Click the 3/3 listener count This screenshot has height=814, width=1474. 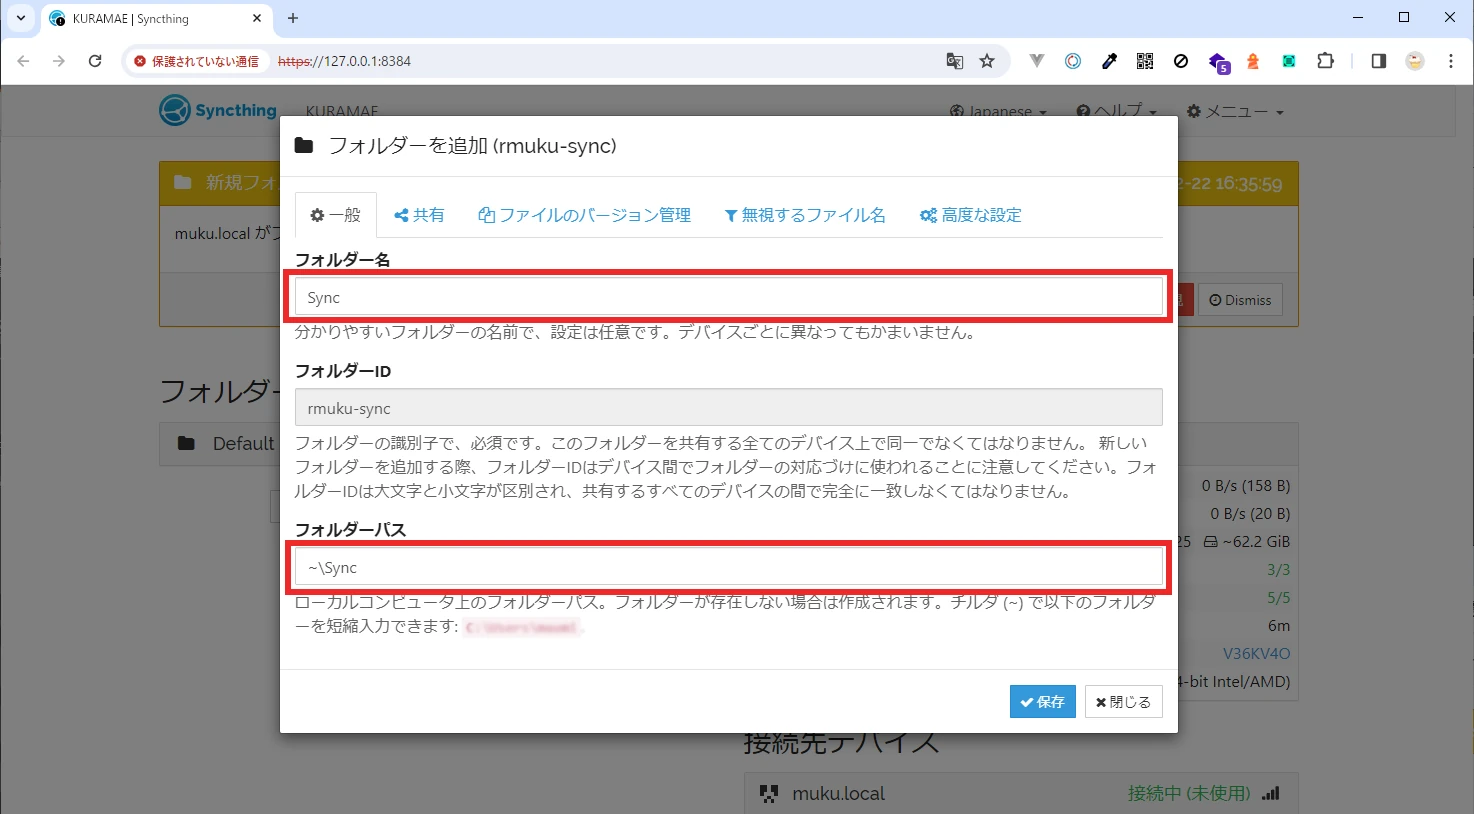1278,570
